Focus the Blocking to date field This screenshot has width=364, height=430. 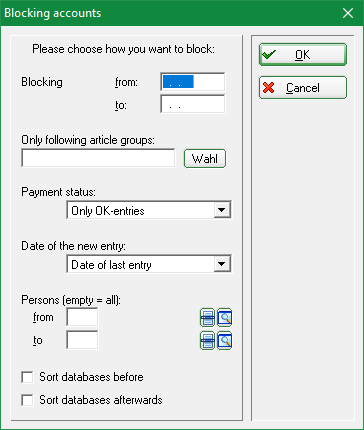192,104
